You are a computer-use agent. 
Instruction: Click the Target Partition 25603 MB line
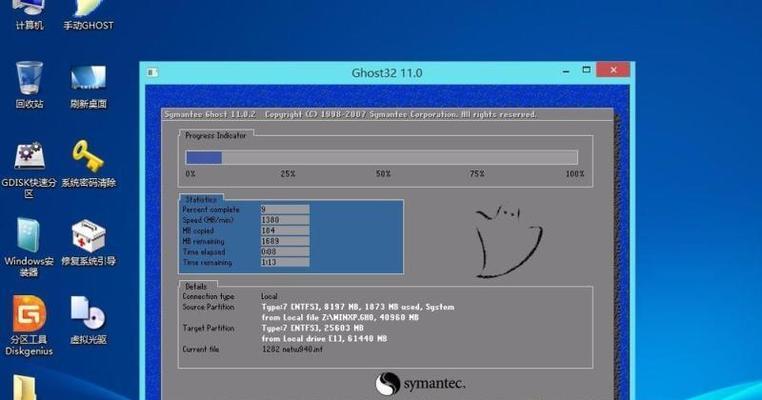click(x=312, y=328)
